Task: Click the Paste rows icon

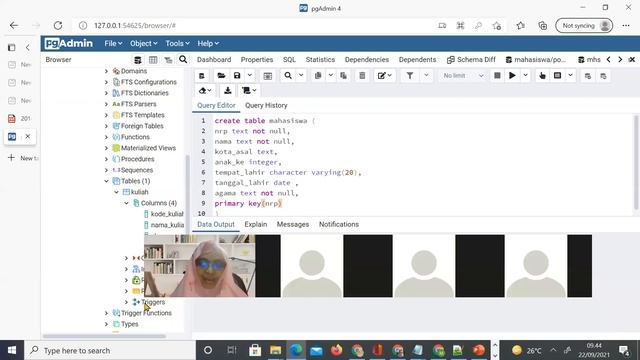Action: tap(343, 76)
